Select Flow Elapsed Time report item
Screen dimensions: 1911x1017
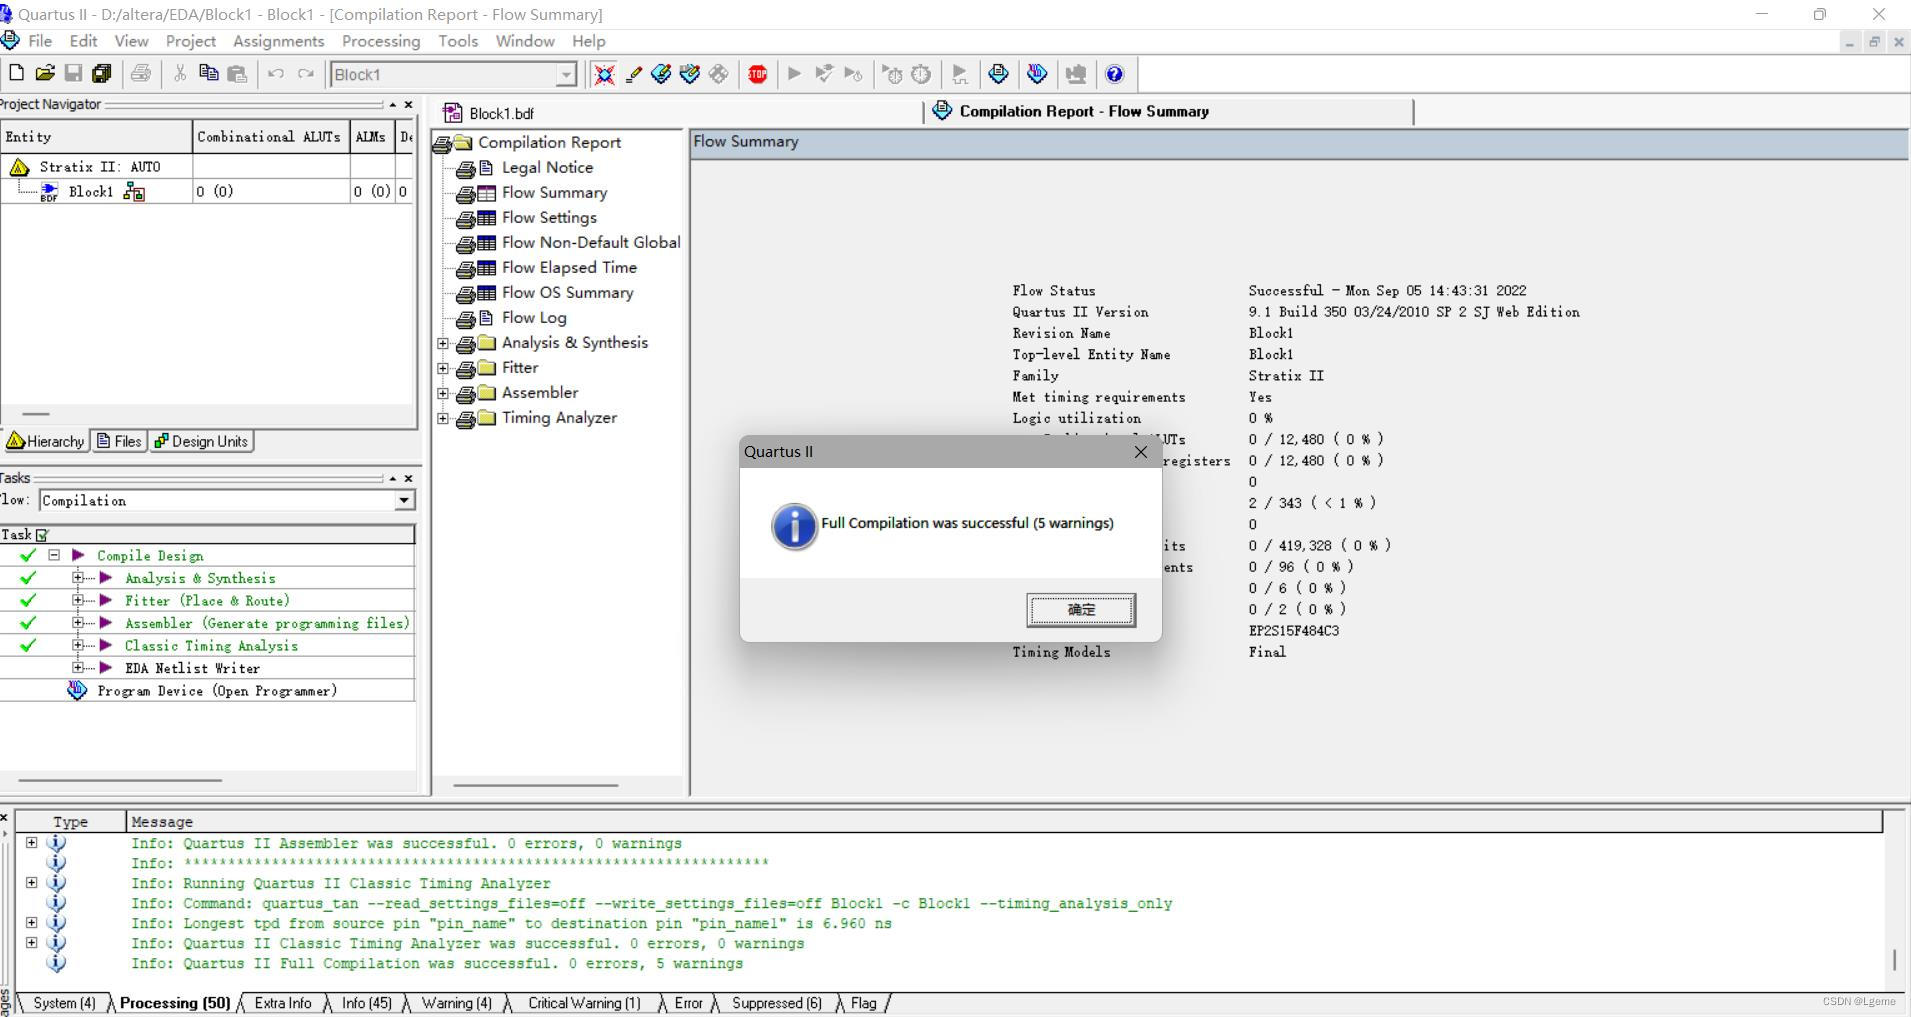569,267
